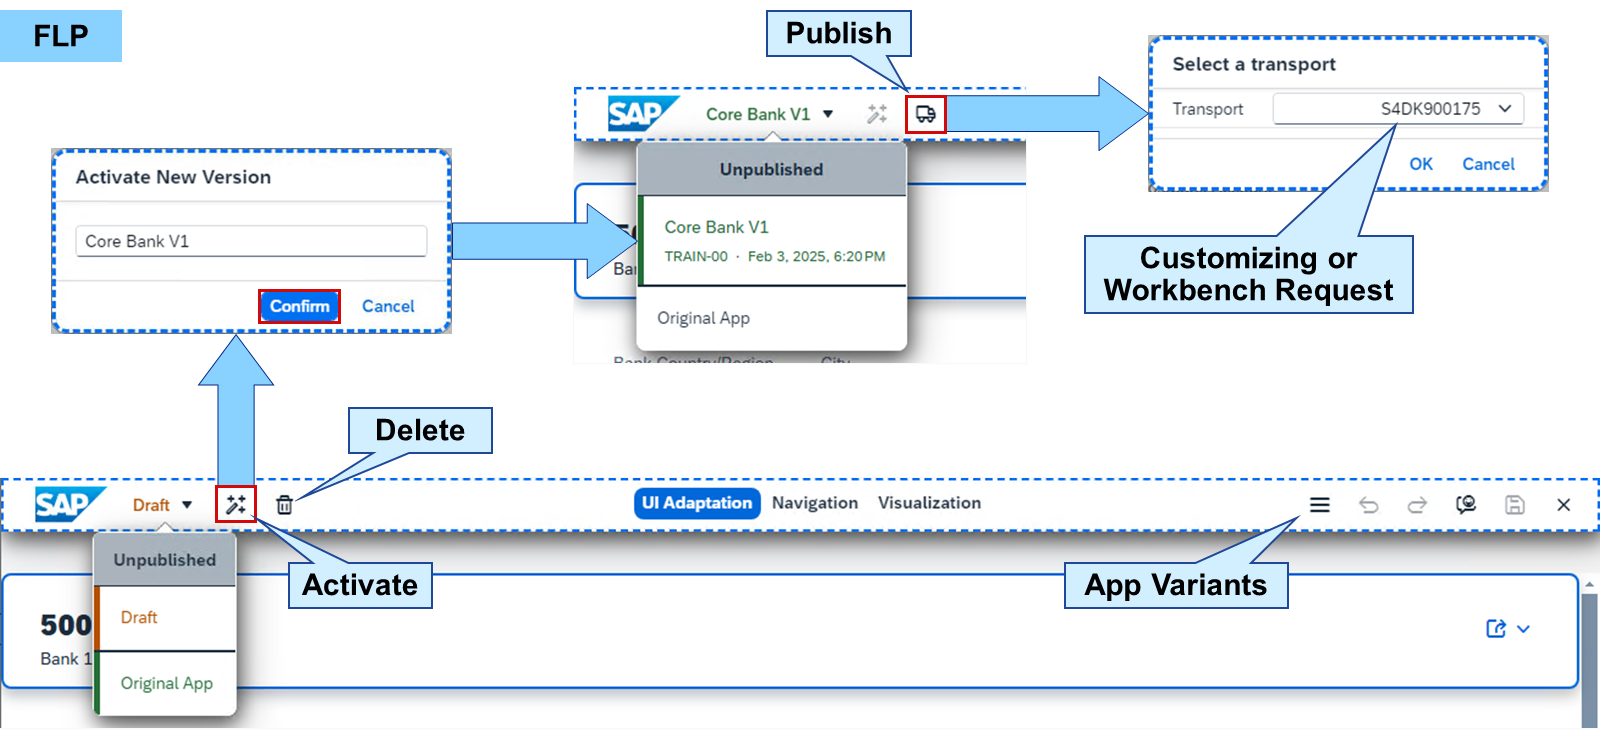
Task: Click the Confirm button in Activate New Version
Action: click(x=299, y=306)
